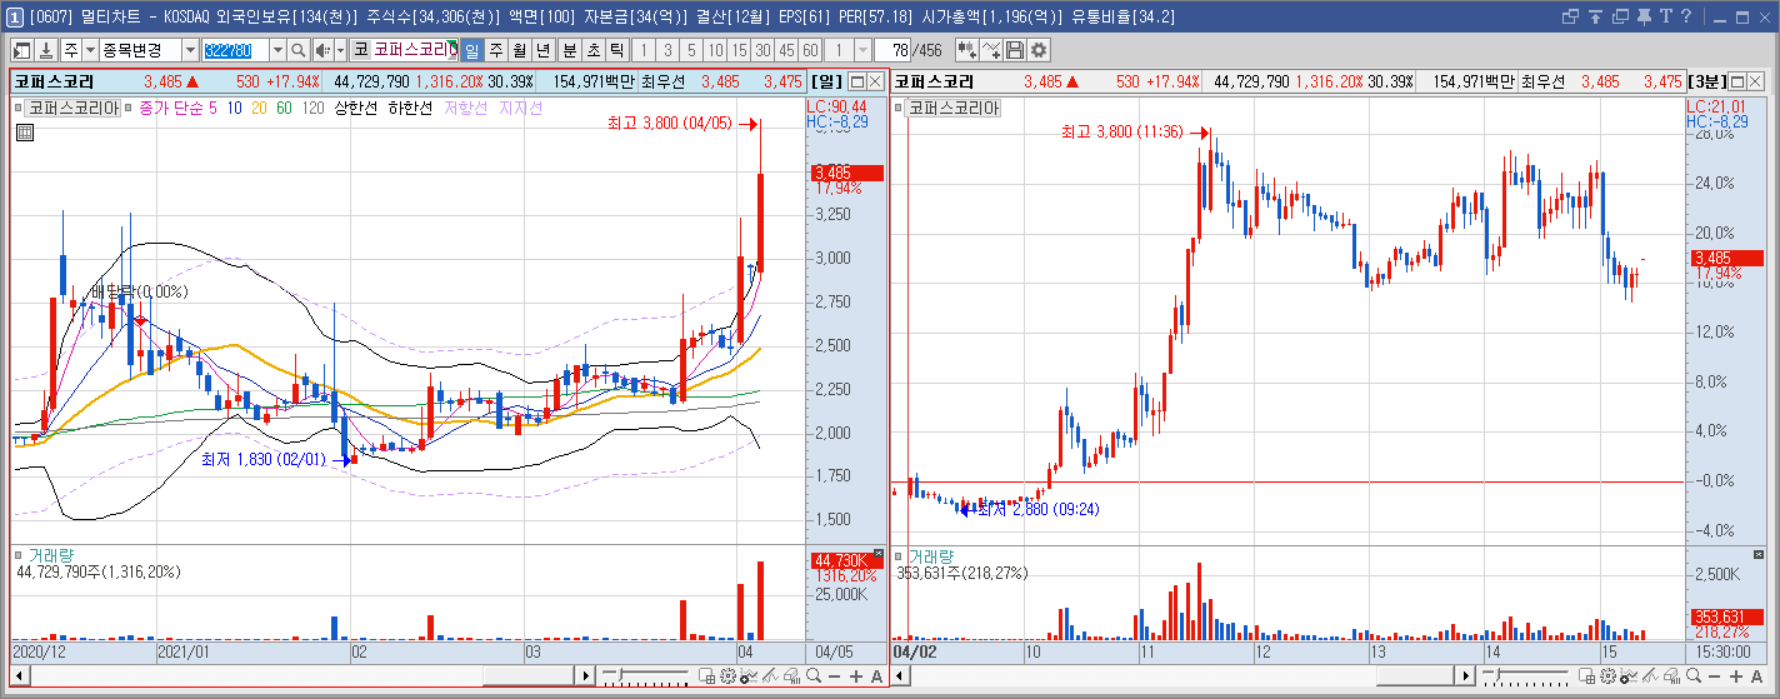This screenshot has width=1780, height=699.
Task: Click the plus zoom-in icon under daily chart
Action: click(856, 677)
